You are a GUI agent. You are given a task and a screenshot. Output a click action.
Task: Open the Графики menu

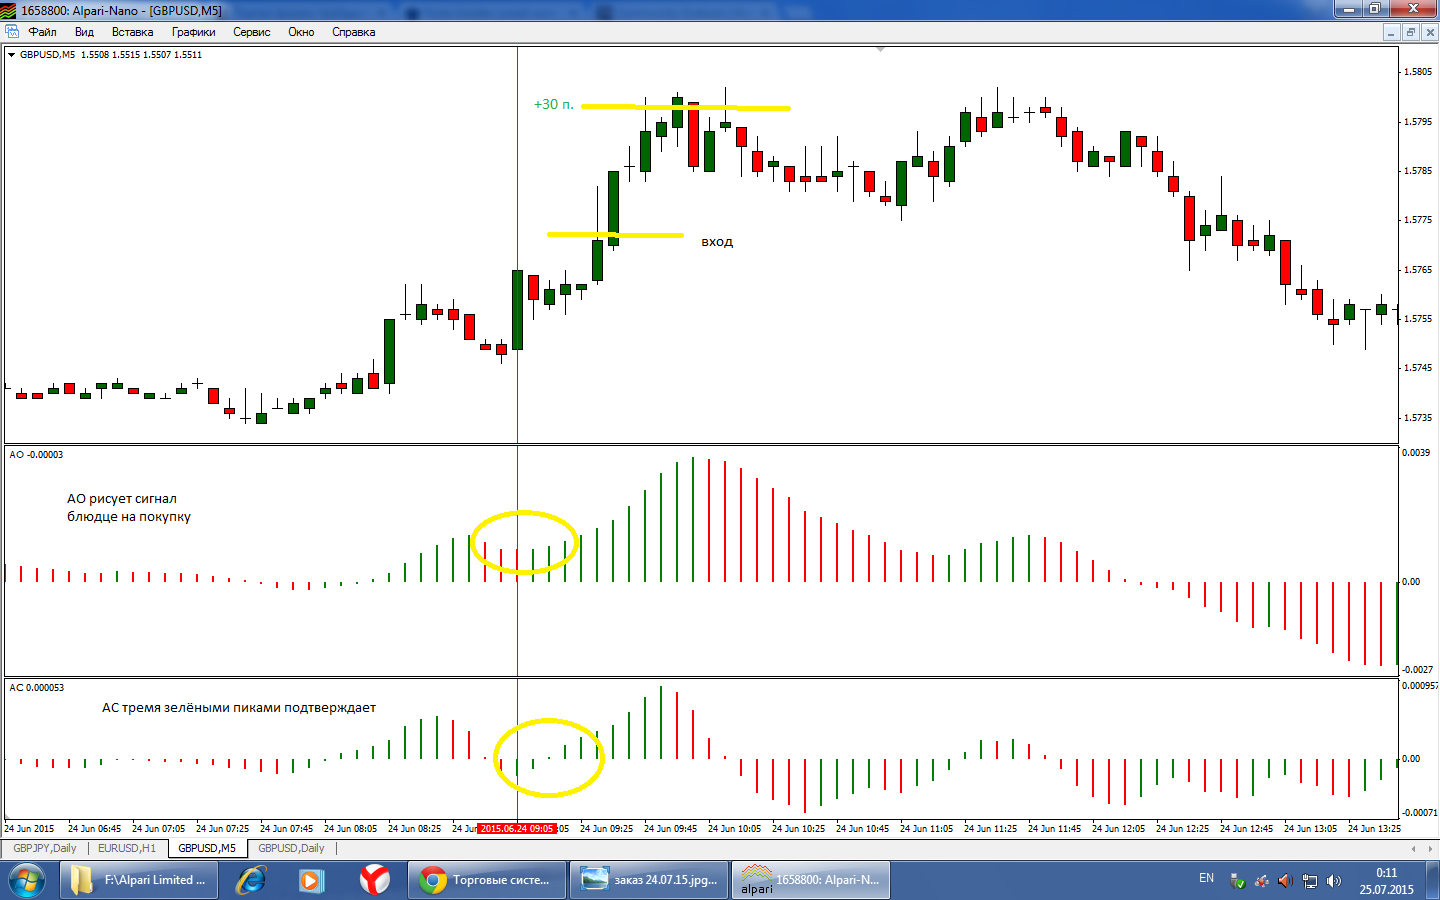193,32
